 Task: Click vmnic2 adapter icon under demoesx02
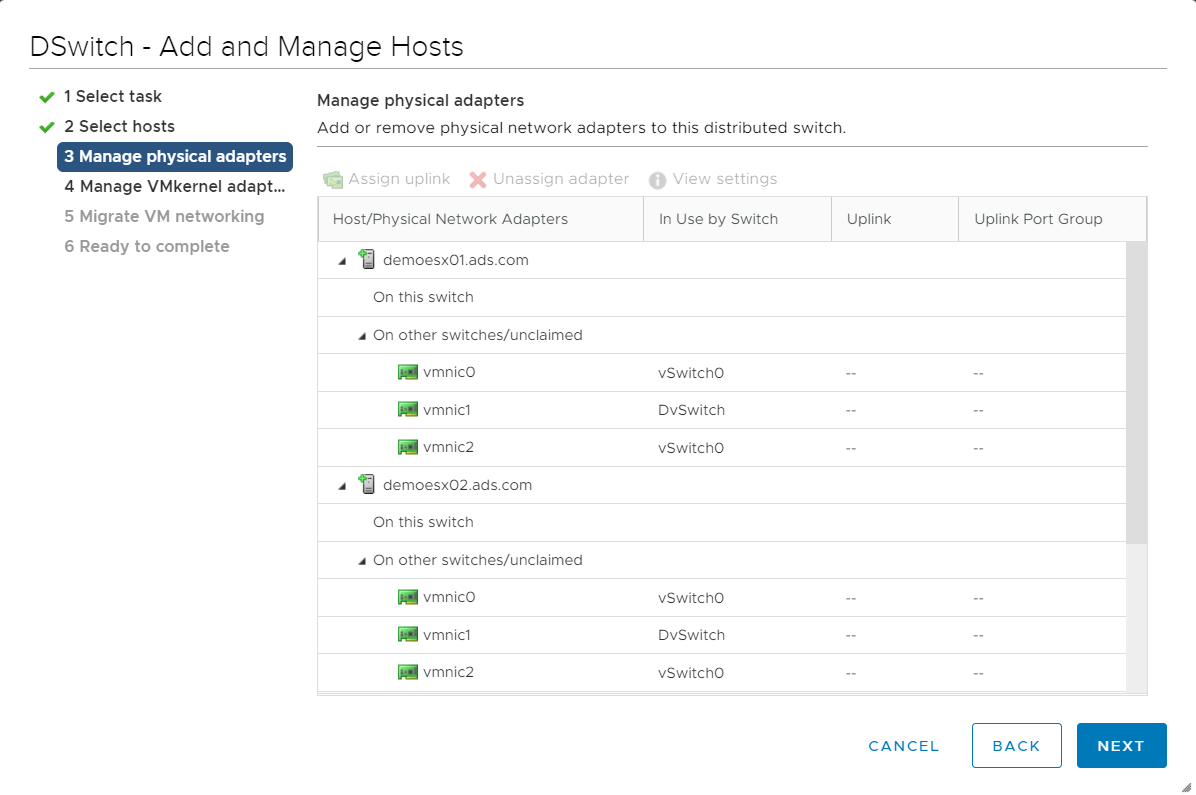click(x=408, y=672)
